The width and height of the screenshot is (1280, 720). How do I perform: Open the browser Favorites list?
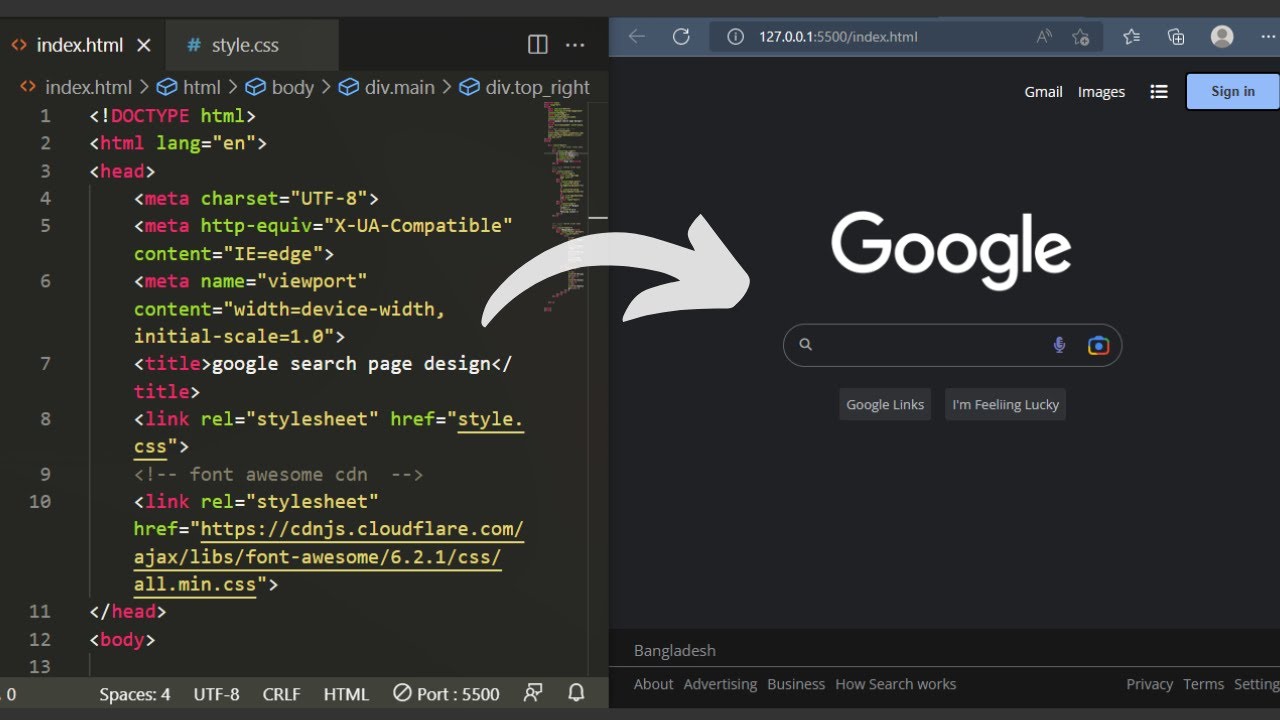coord(1131,37)
